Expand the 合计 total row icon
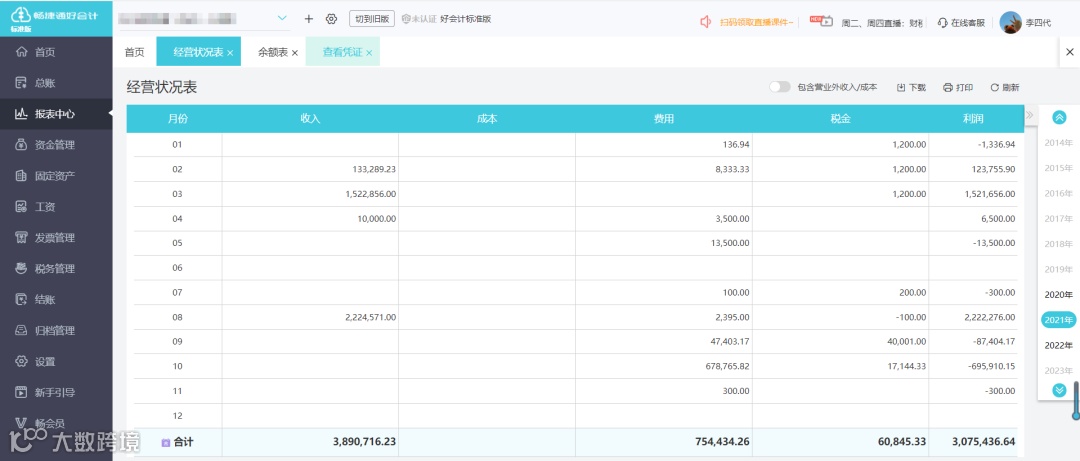This screenshot has height=461, width=1080. [x=165, y=442]
